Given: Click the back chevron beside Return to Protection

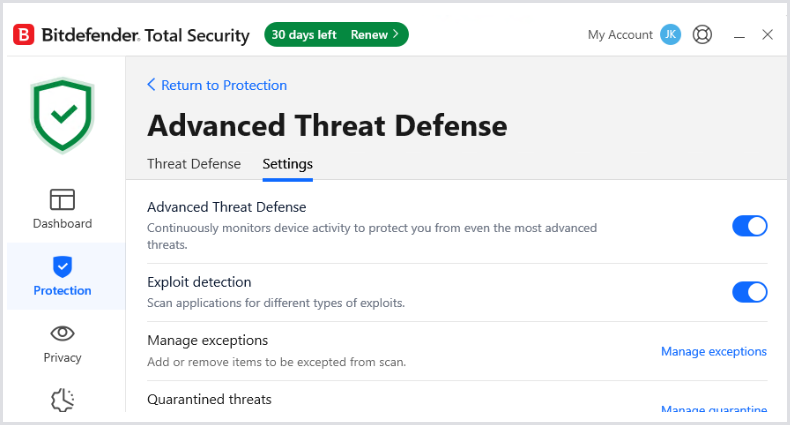Looking at the screenshot, I should click(152, 86).
